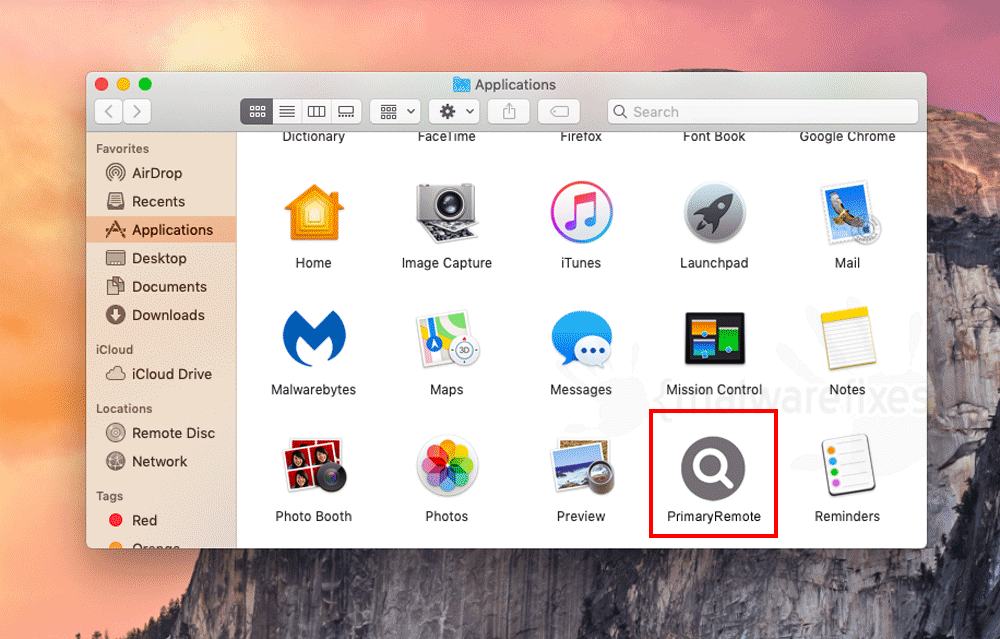The width and height of the screenshot is (1000, 639).
Task: Click the Tags sidebar heading
Action: click(110, 496)
